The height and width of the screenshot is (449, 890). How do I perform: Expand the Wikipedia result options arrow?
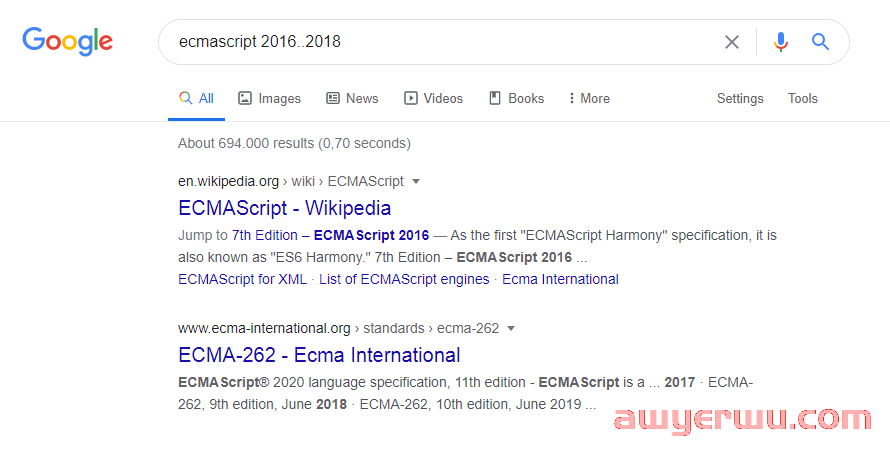[416, 182]
